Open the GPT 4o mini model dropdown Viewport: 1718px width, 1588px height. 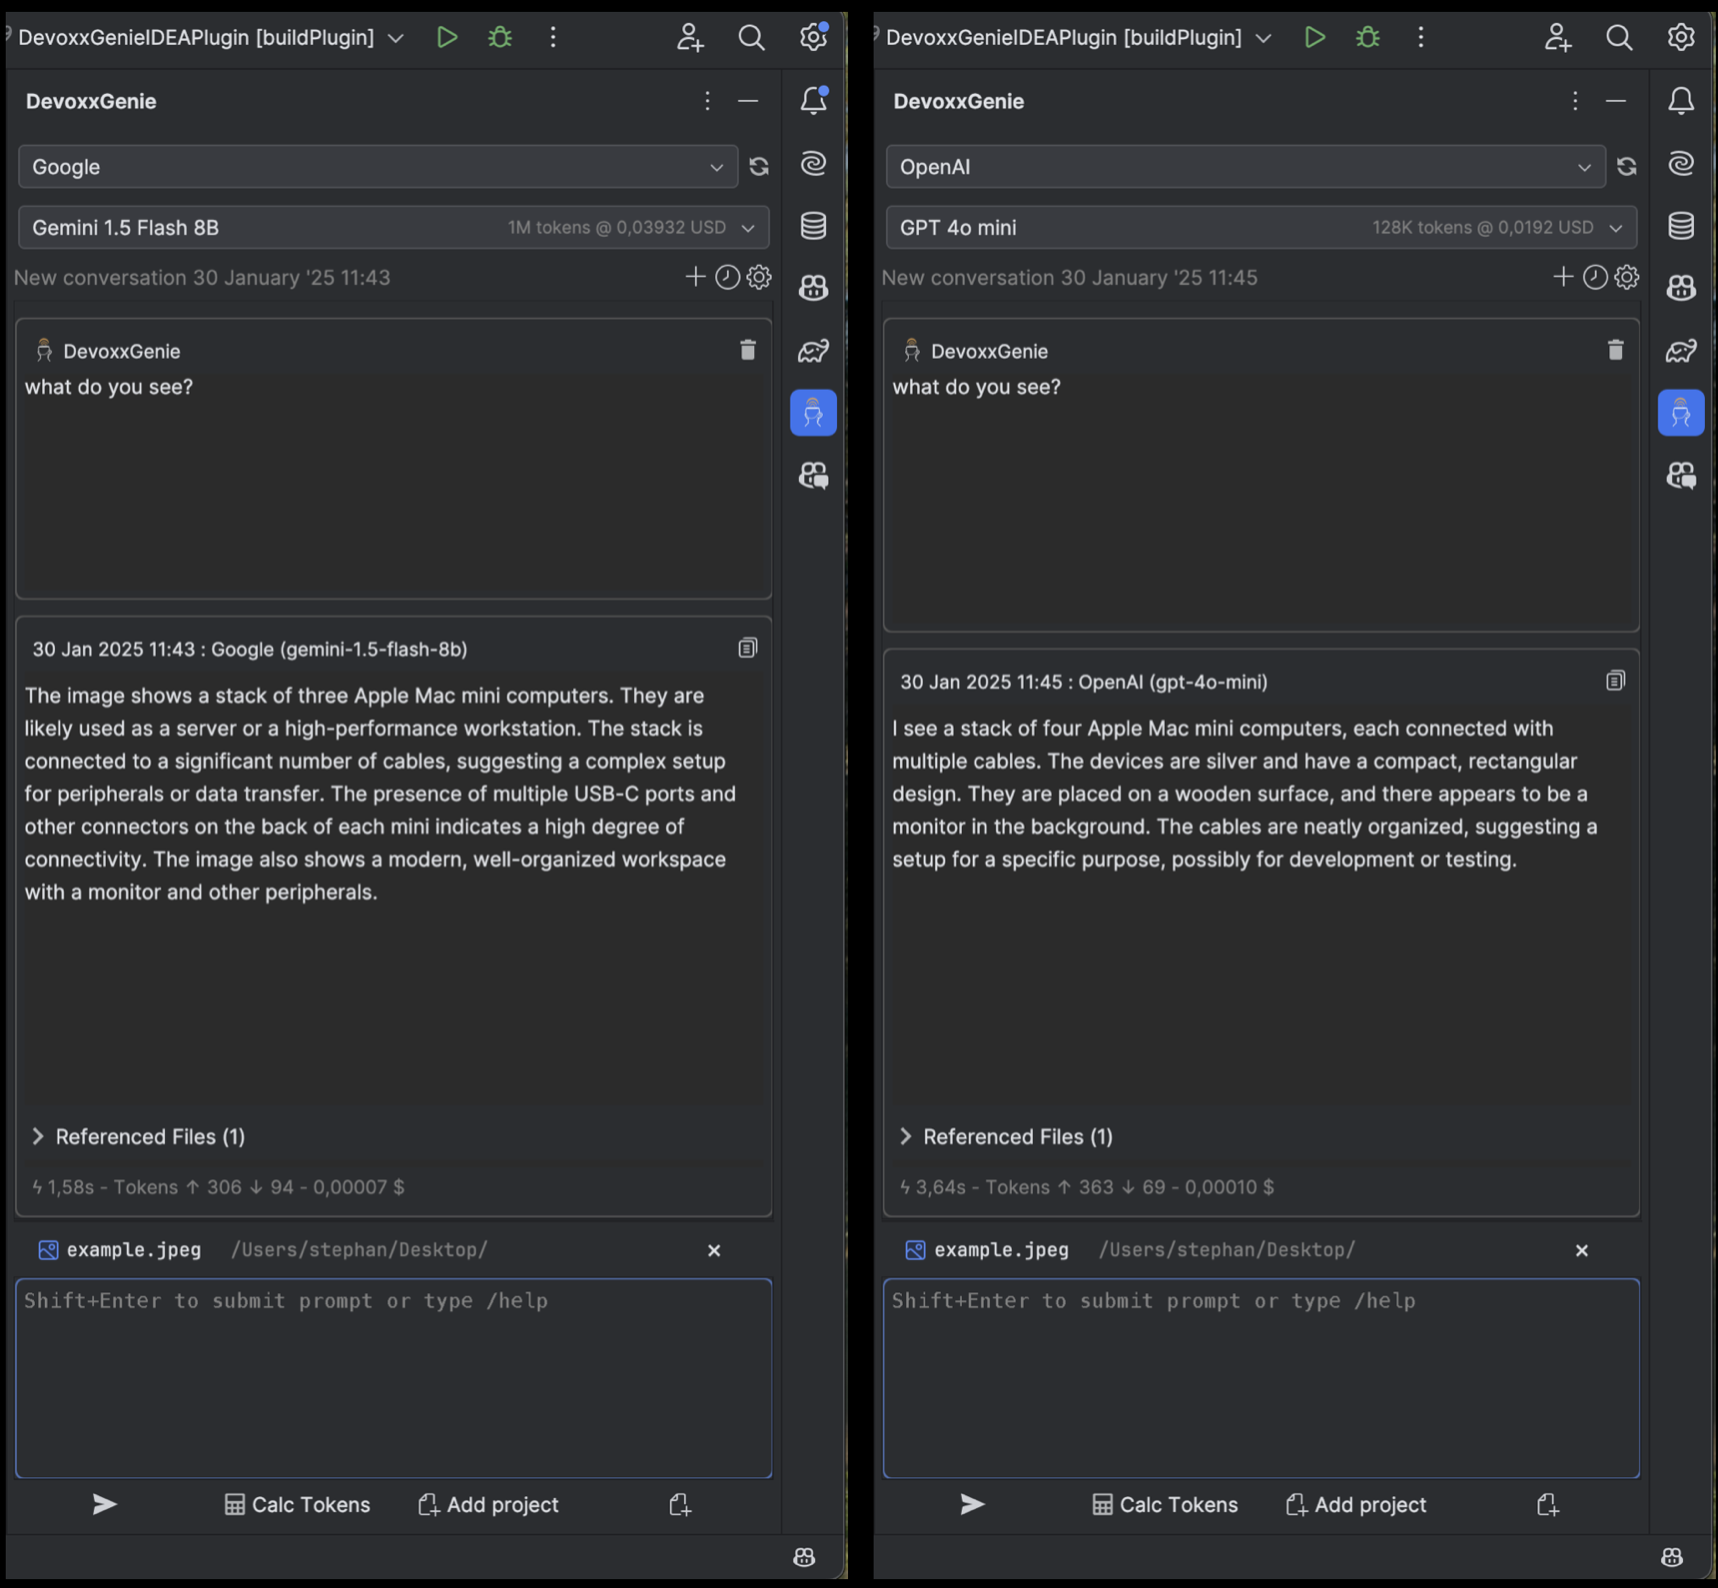pyautogui.click(x=1260, y=228)
